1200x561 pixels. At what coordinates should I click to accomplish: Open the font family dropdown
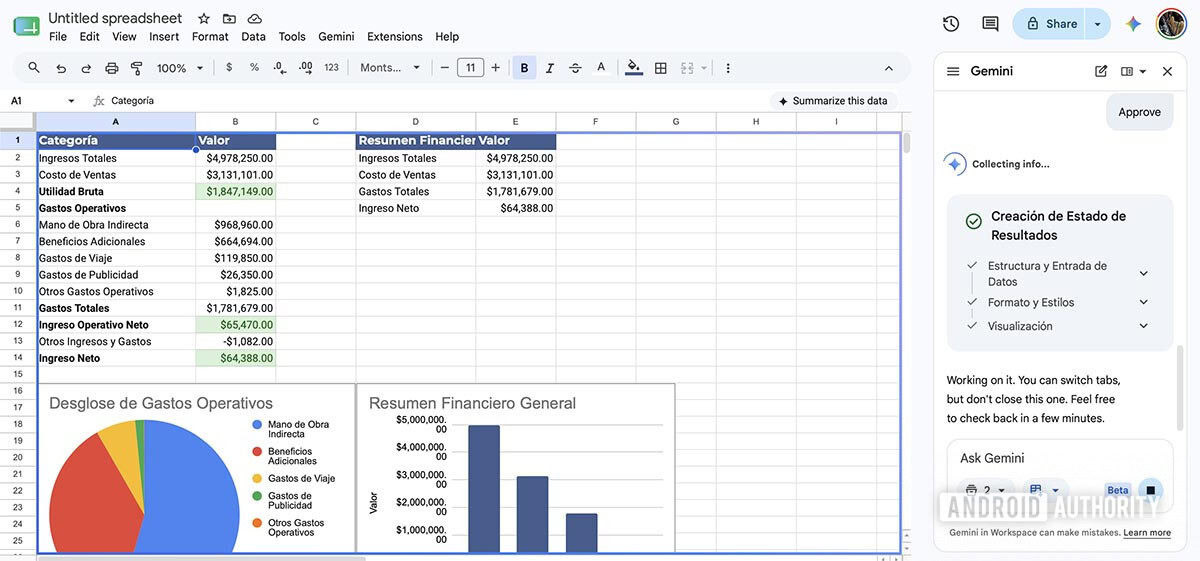pyautogui.click(x=391, y=68)
